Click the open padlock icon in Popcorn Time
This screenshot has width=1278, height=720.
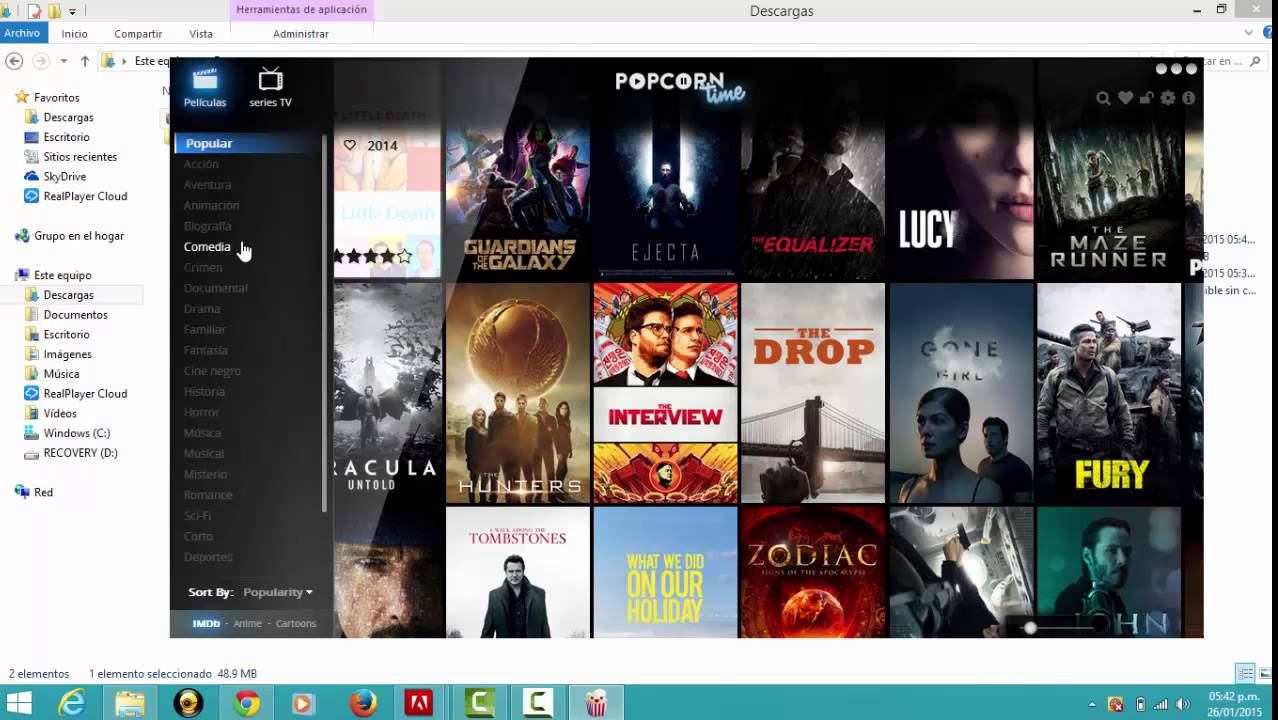(x=1146, y=98)
